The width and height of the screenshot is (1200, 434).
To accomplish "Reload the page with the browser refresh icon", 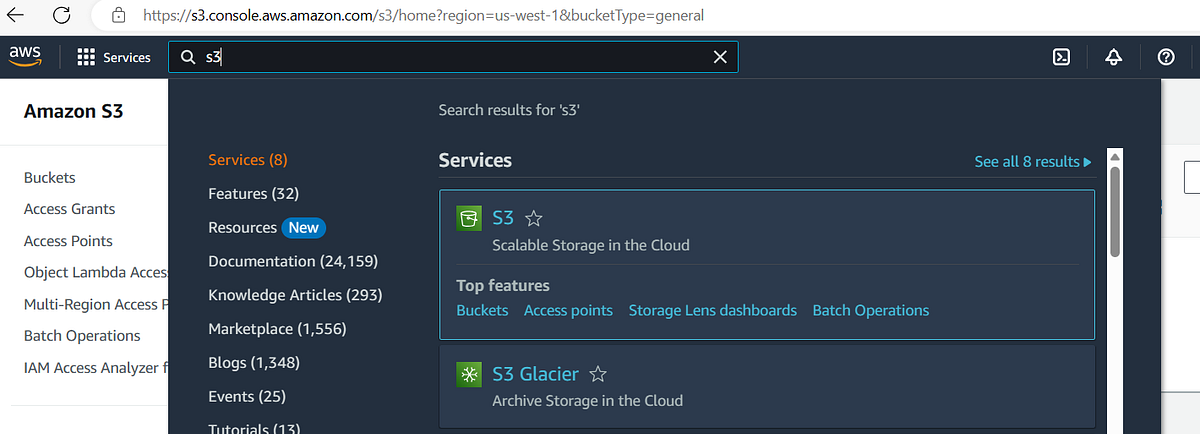I will pos(62,15).
